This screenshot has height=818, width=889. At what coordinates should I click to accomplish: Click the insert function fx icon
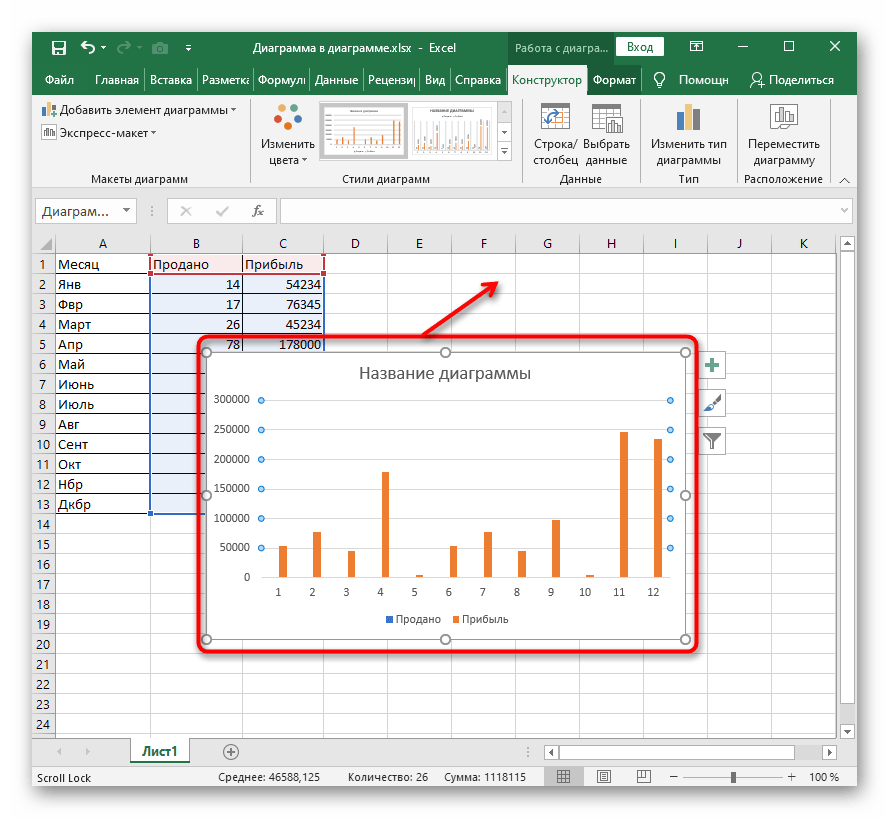[258, 211]
